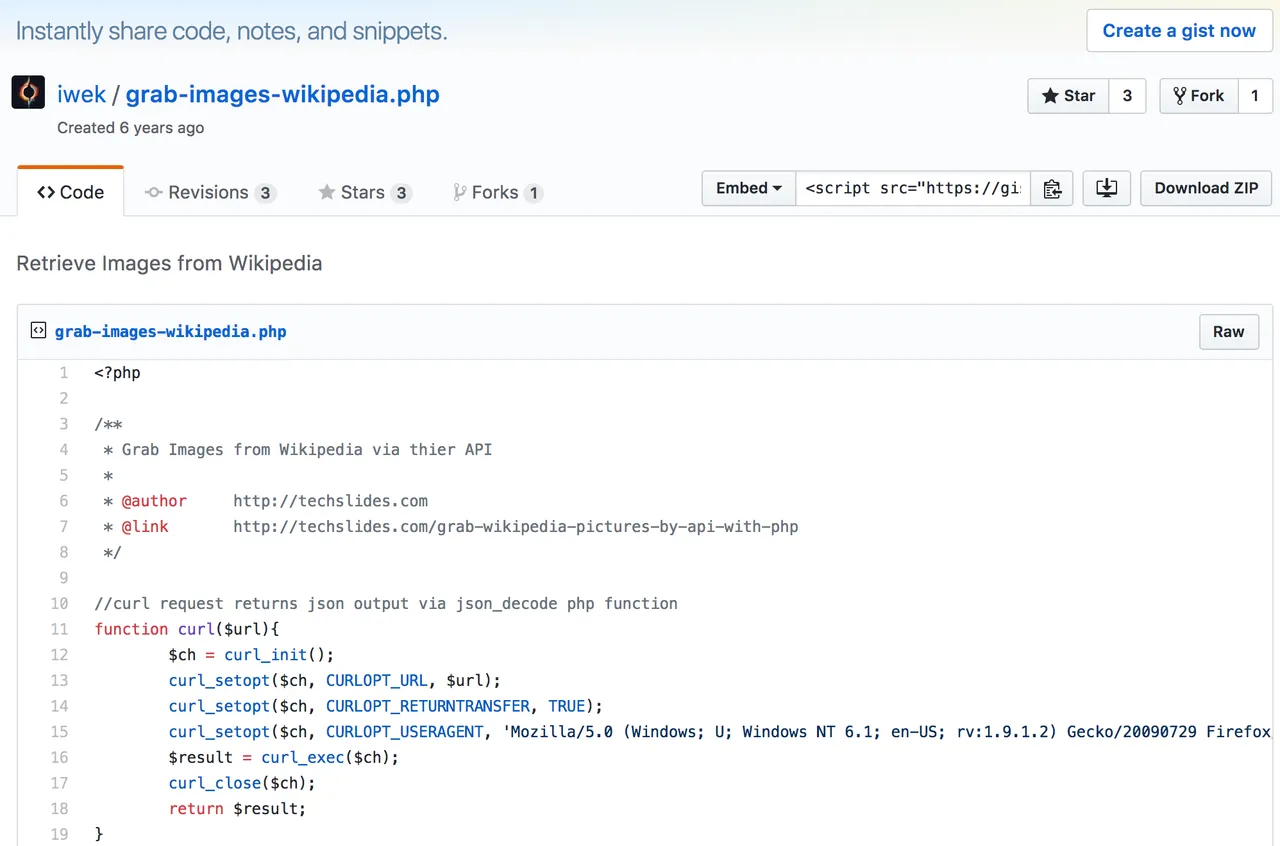
Task: Switch to the Code tab
Action: pos(71,192)
